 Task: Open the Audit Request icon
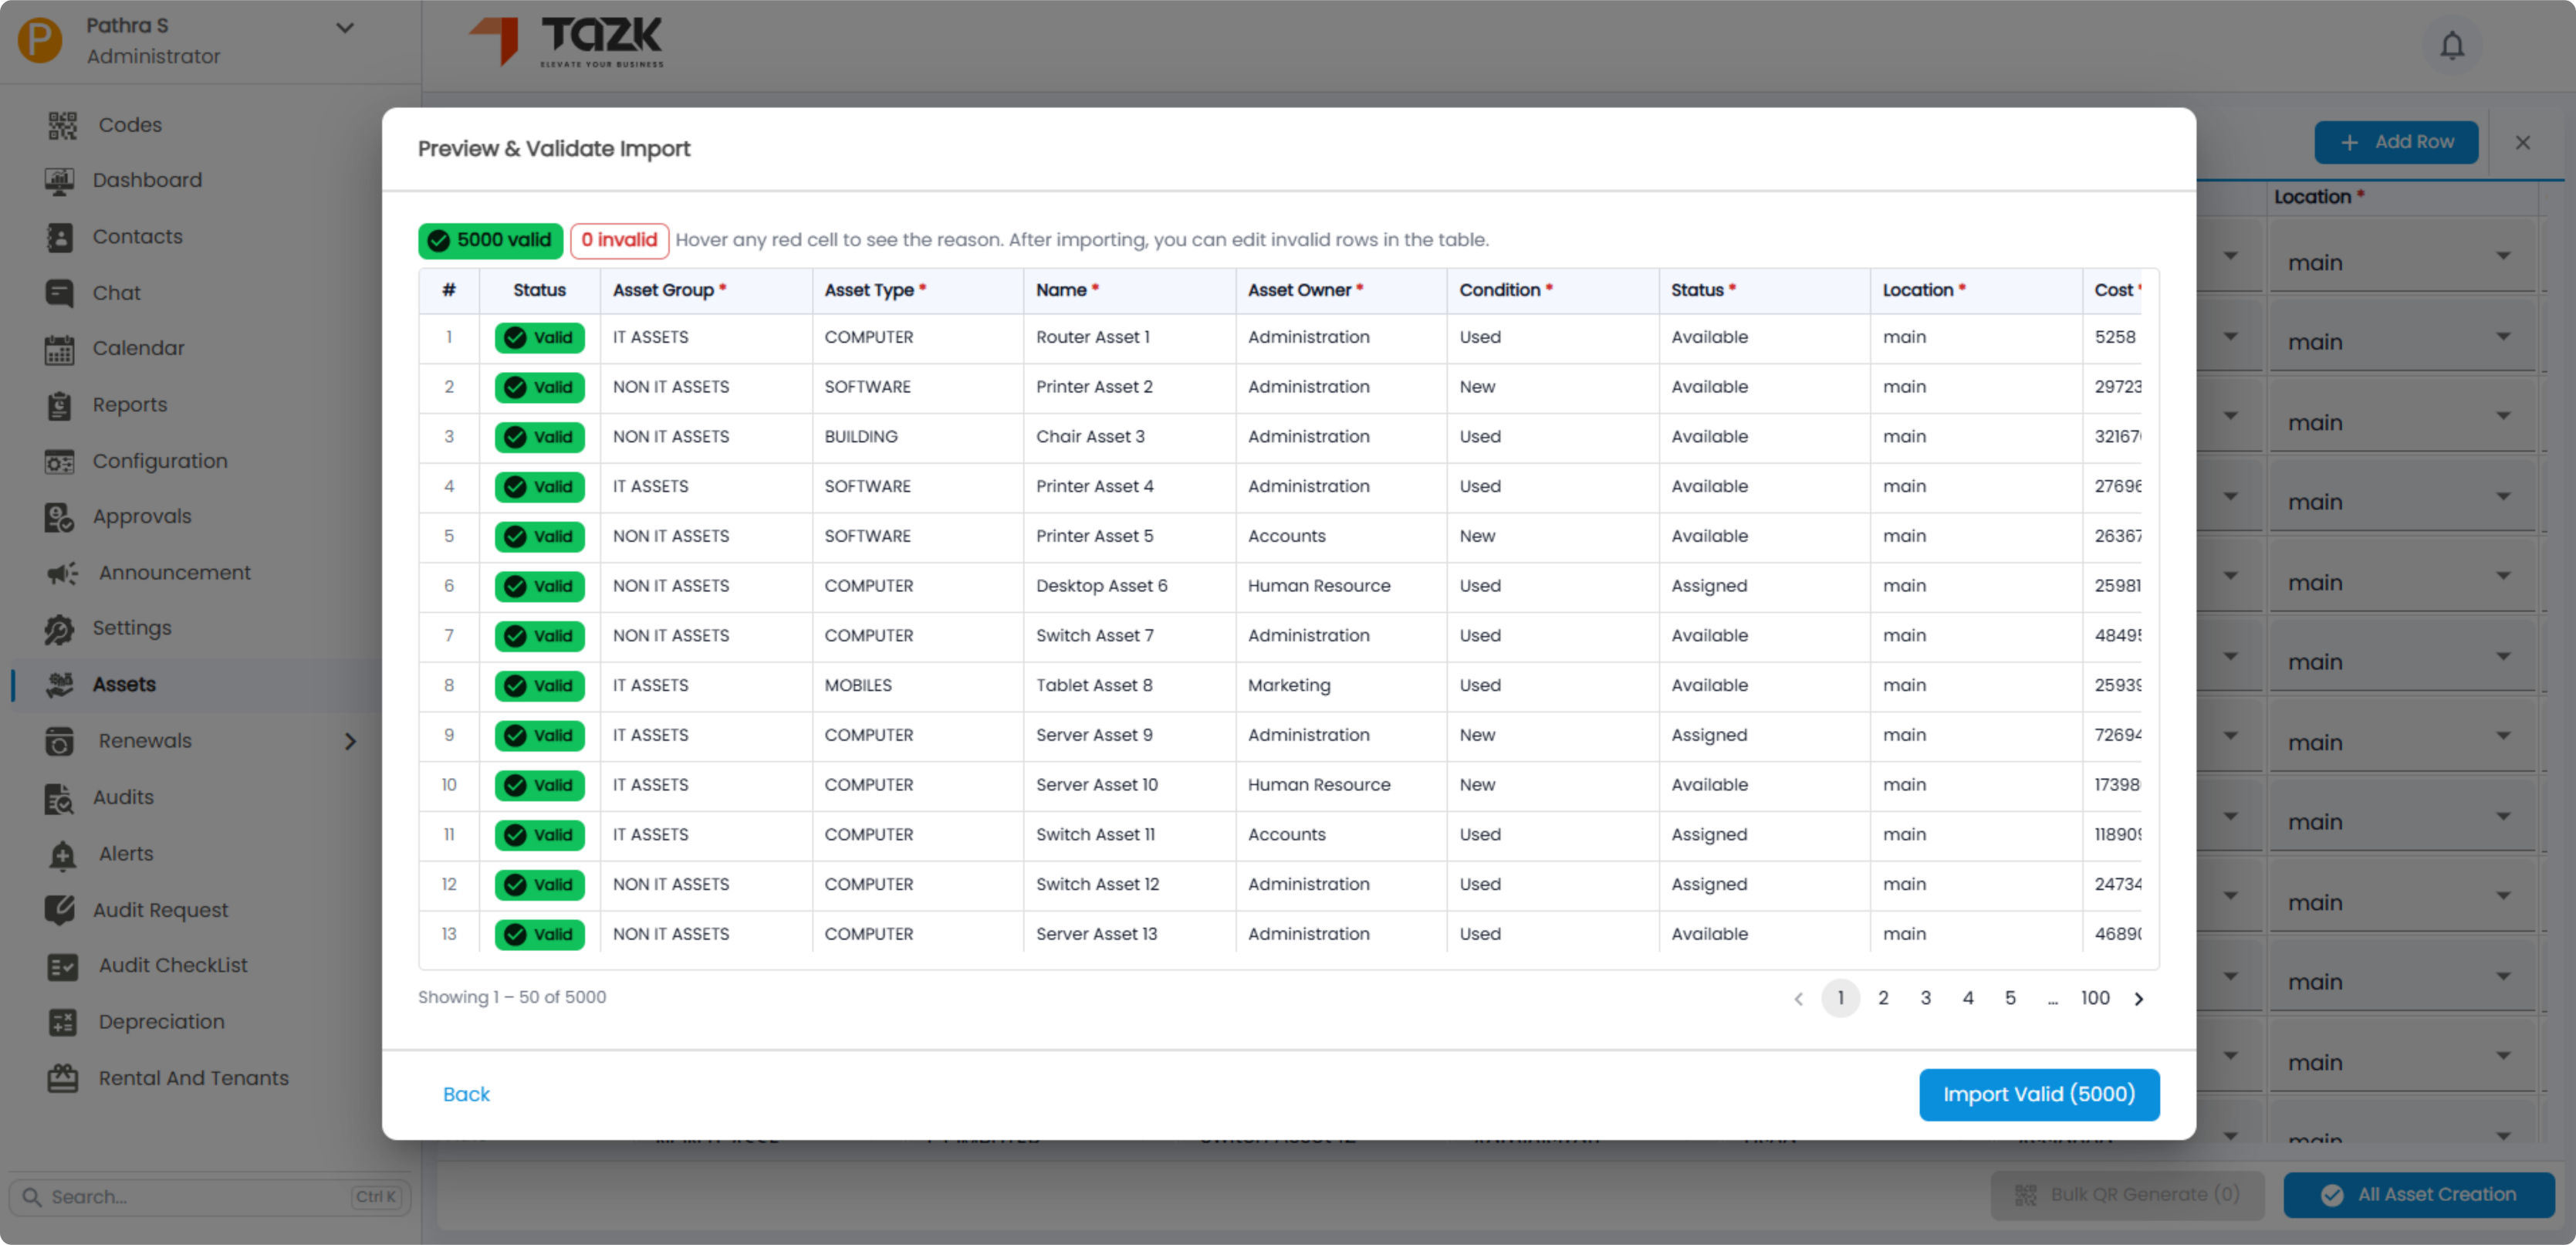click(x=59, y=910)
